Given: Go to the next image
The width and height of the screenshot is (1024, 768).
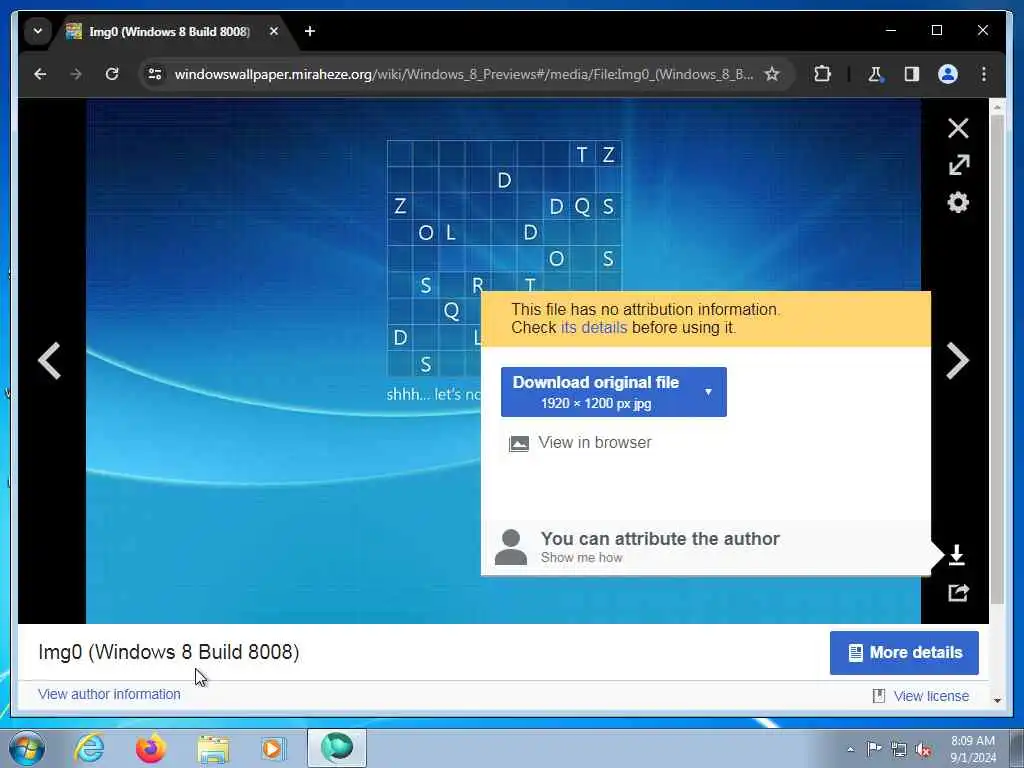Looking at the screenshot, I should [x=957, y=360].
